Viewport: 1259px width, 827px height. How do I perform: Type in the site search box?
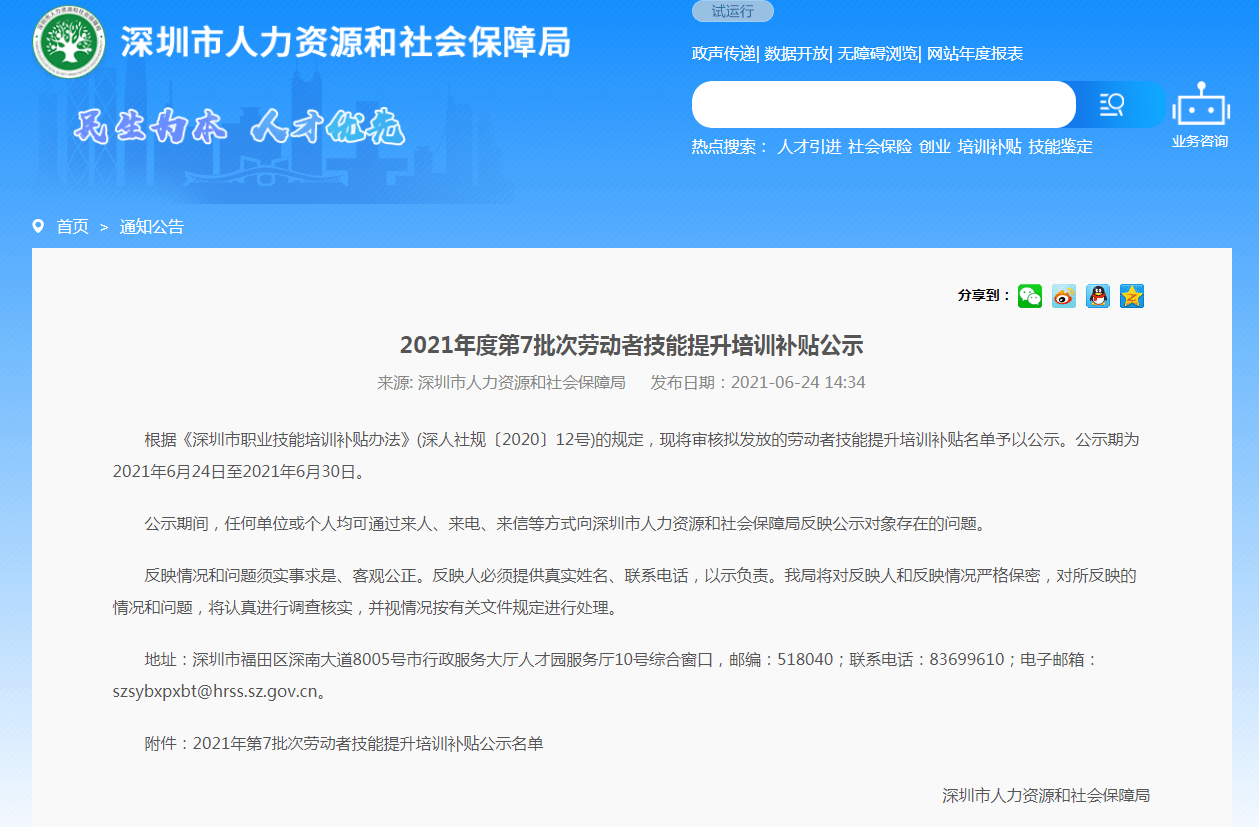click(882, 105)
